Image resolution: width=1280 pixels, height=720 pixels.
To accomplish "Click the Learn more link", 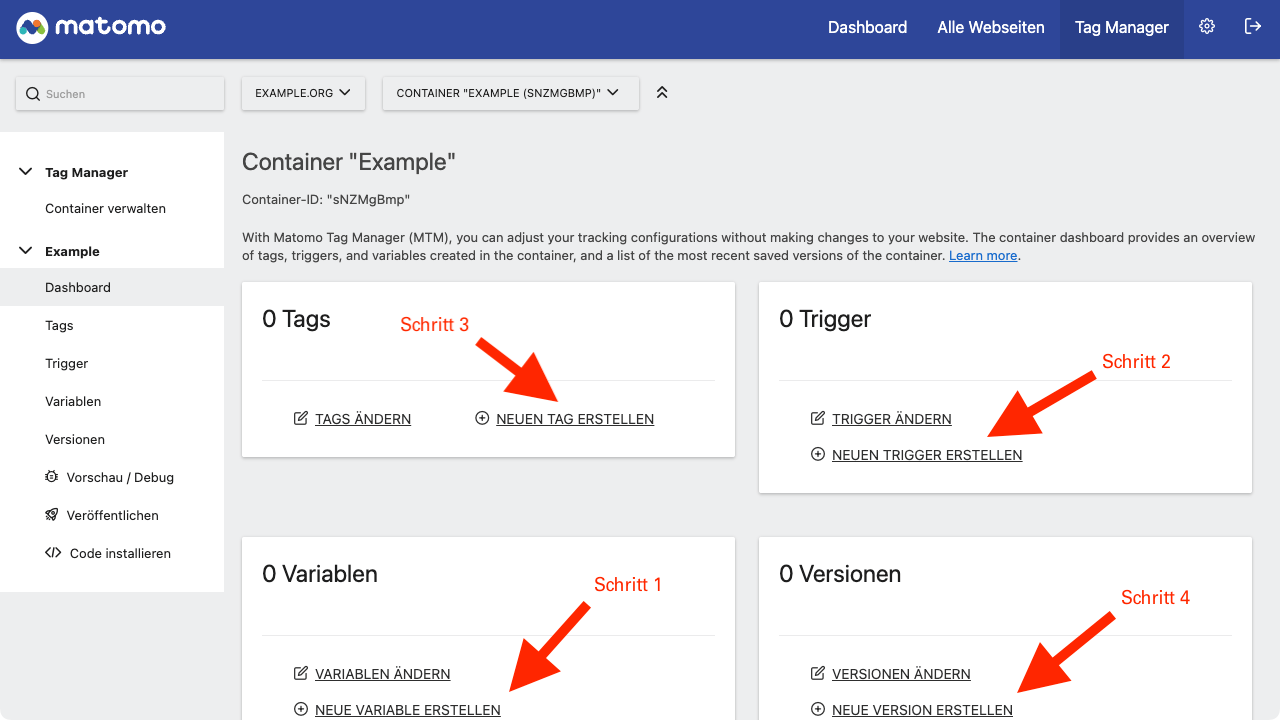I will point(983,256).
